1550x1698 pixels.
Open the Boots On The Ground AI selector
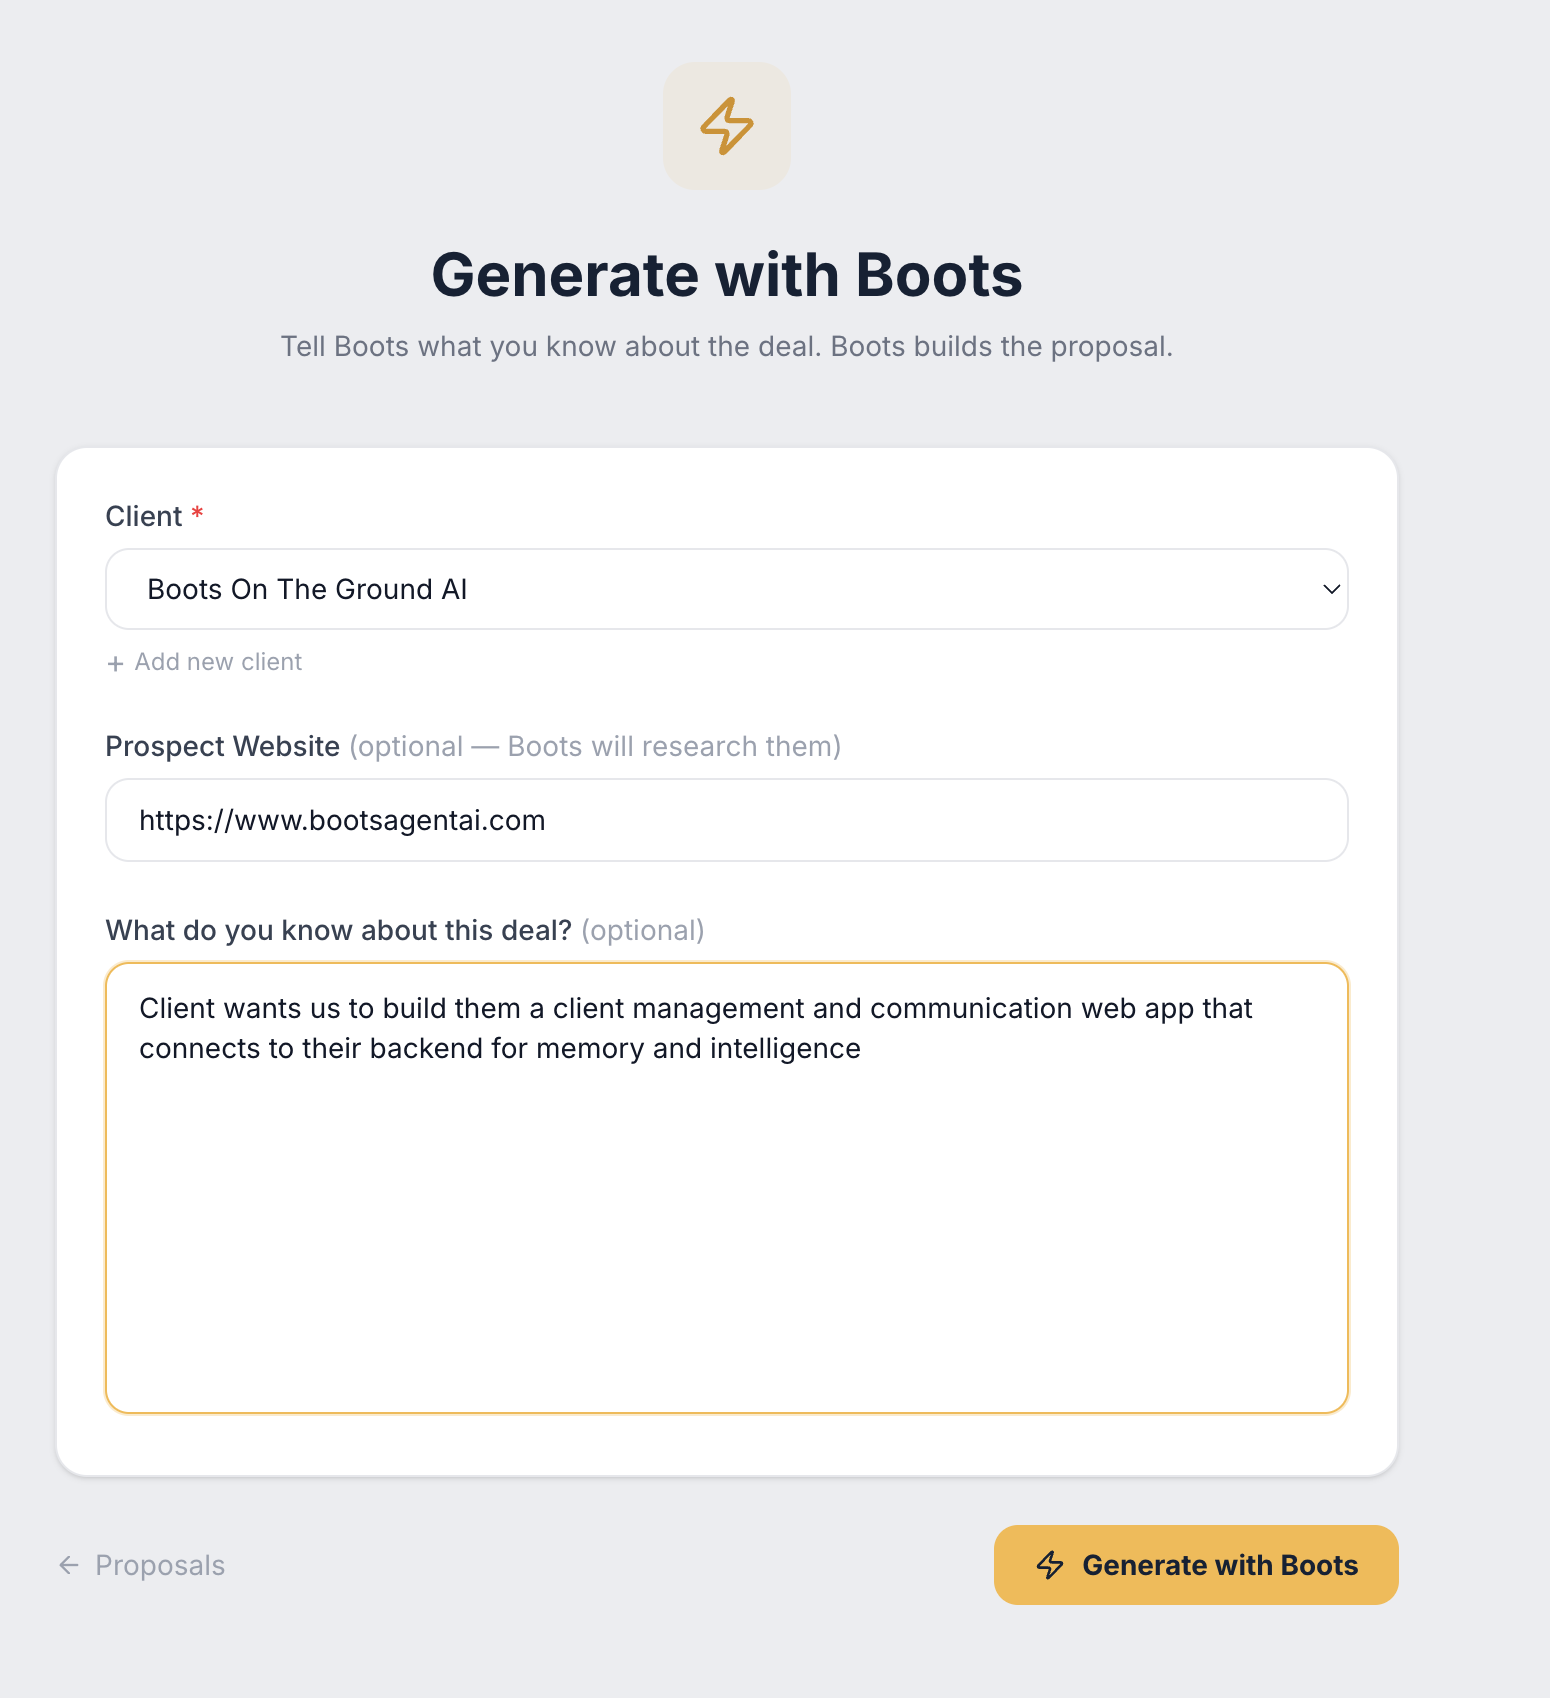700,589
